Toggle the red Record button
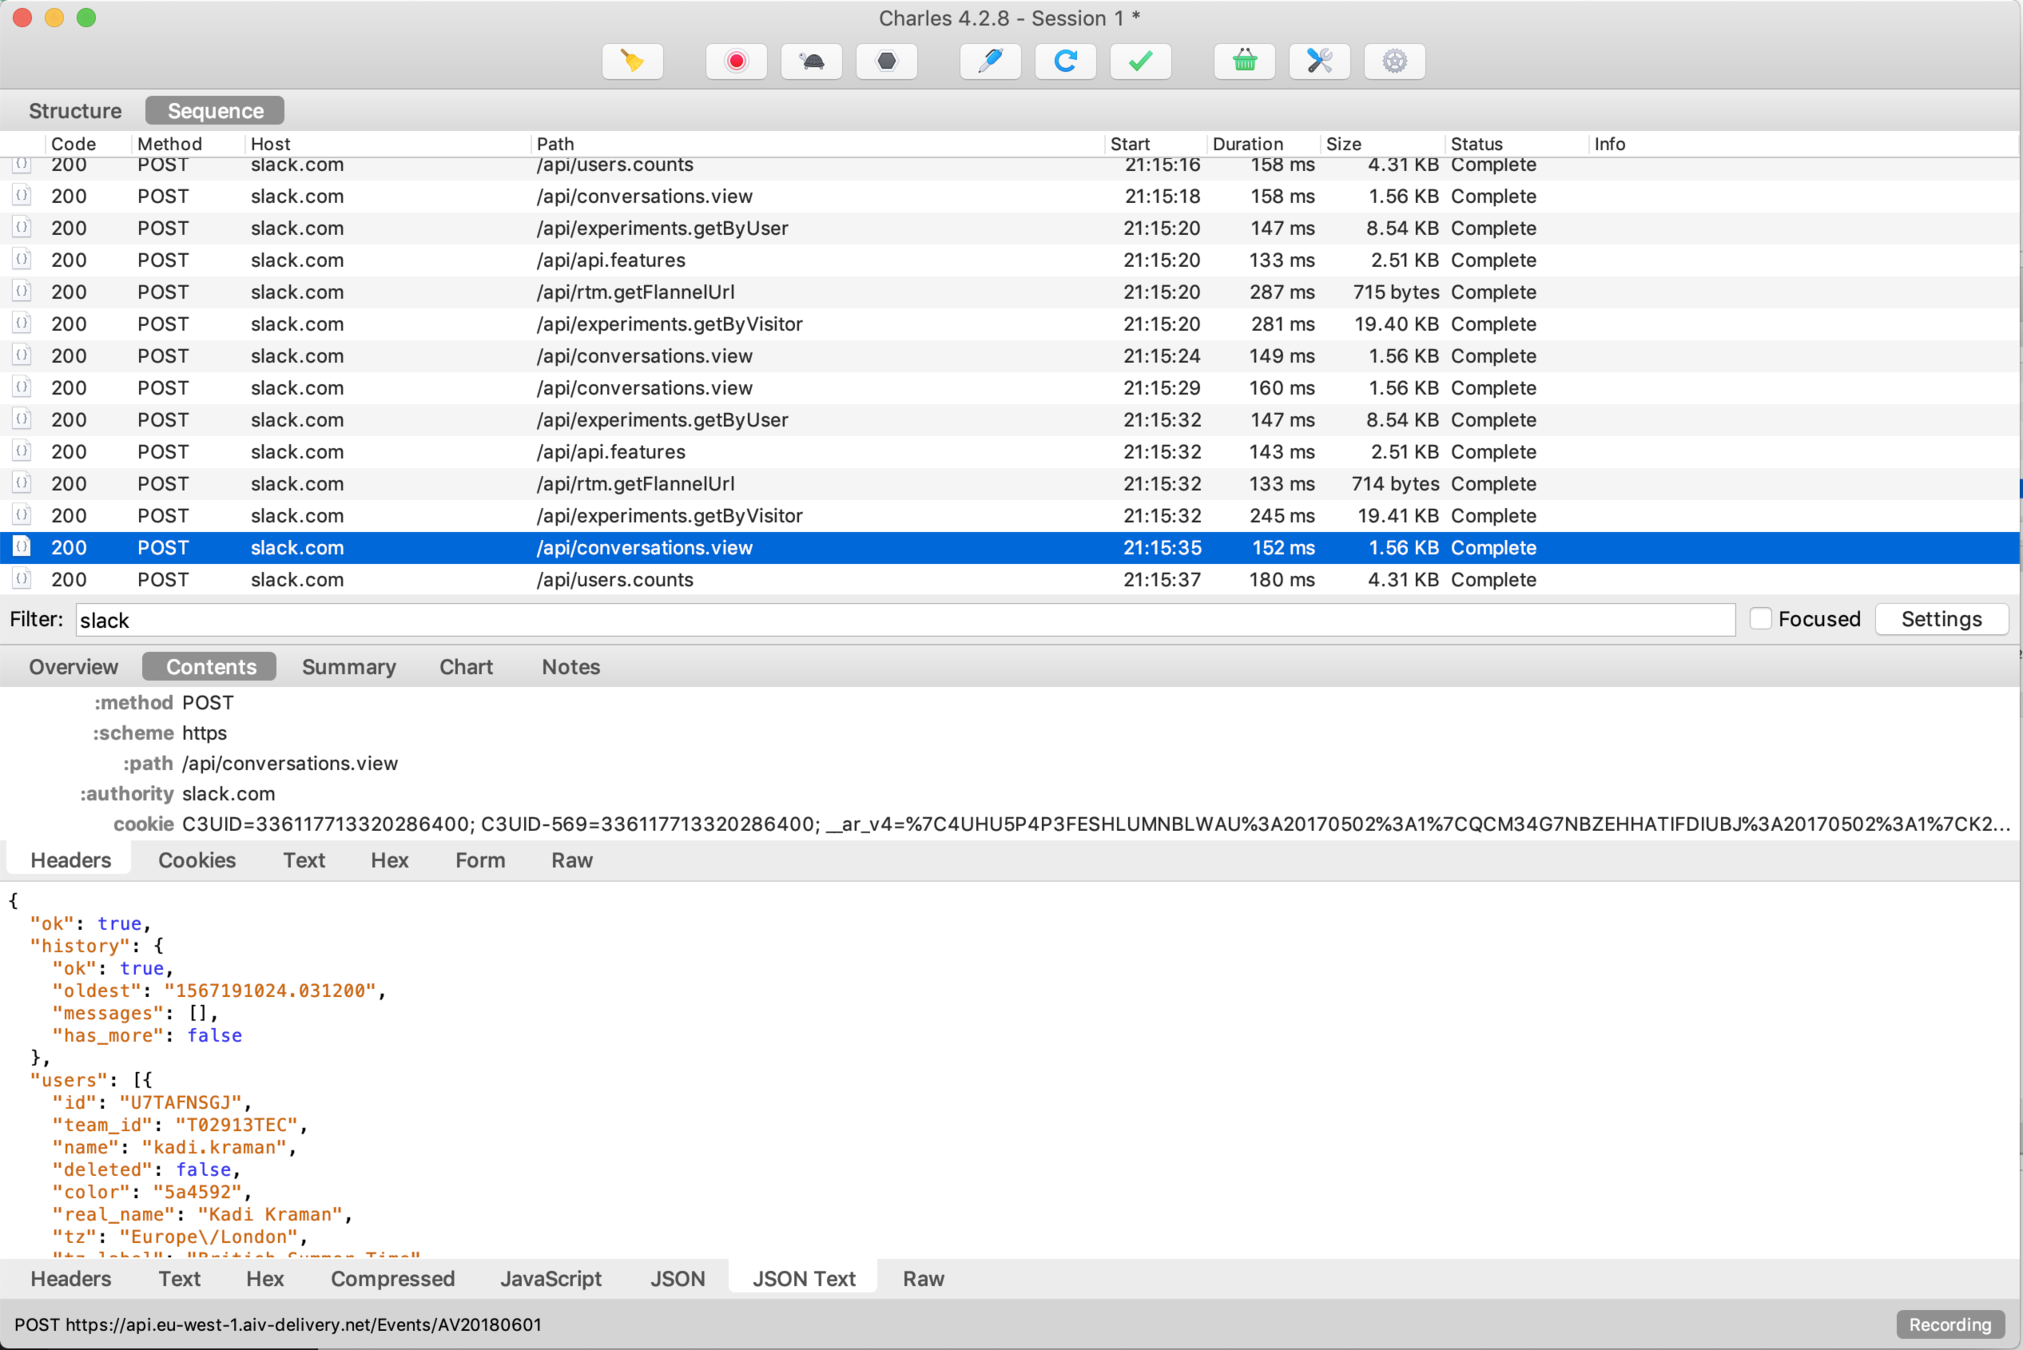 tap(736, 62)
